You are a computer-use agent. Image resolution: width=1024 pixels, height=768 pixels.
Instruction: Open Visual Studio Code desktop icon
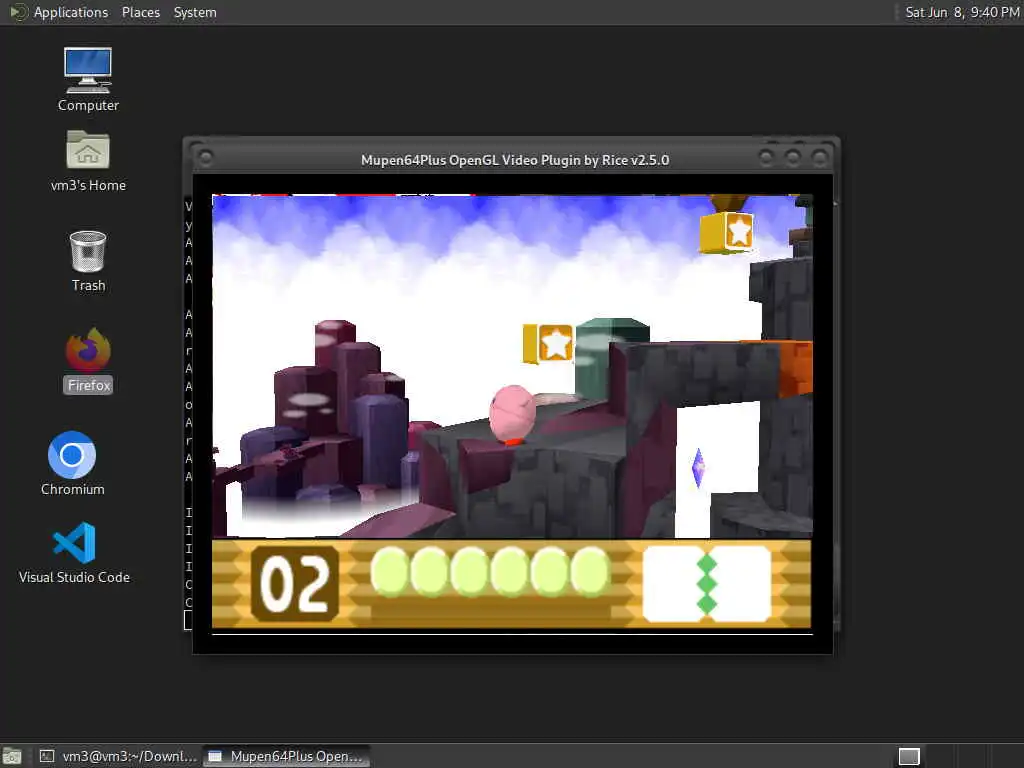pyautogui.click(x=74, y=552)
